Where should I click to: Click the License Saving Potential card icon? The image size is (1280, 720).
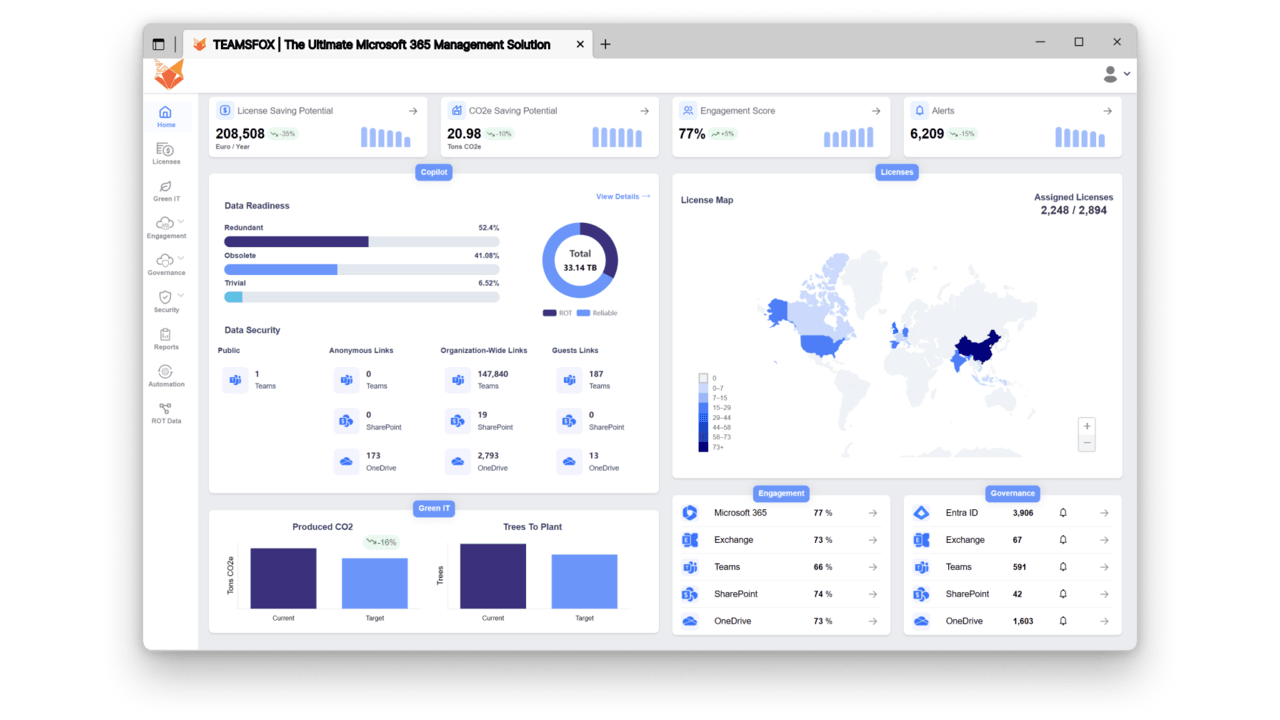[x=225, y=111]
